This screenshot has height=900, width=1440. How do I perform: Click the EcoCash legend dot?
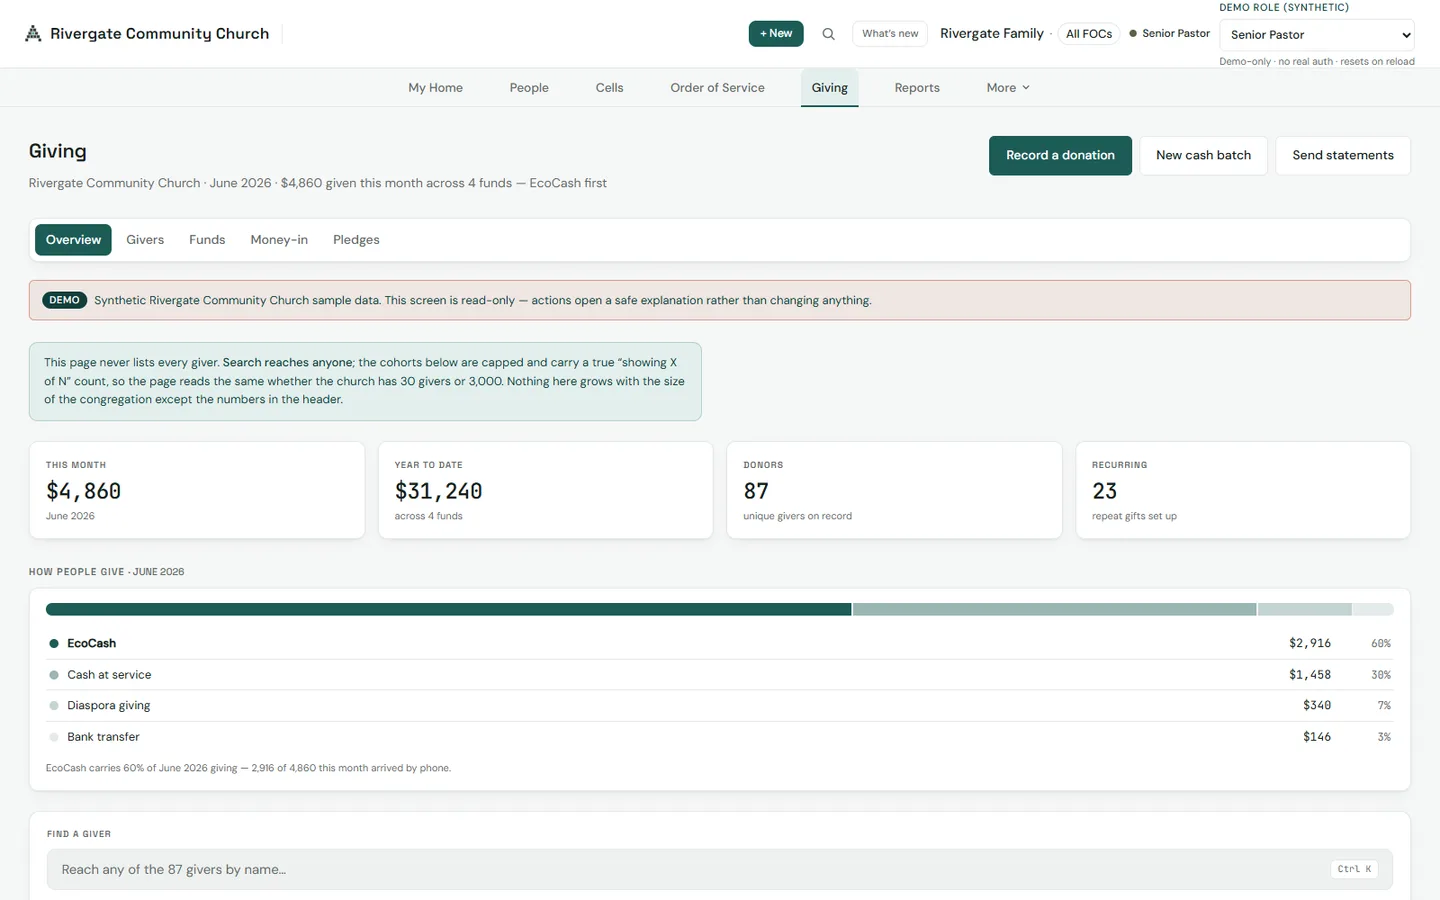coord(54,644)
